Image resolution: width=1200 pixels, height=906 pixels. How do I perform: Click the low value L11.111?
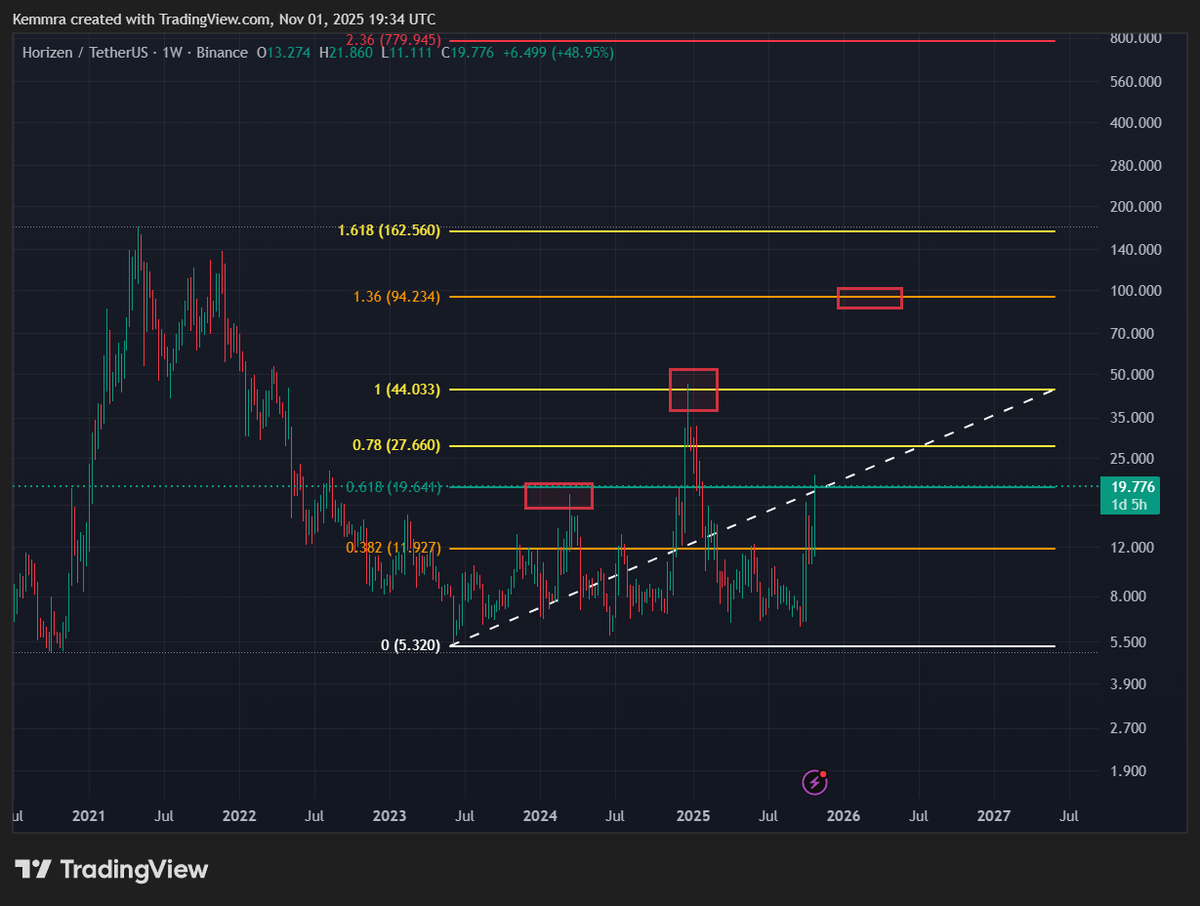click(405, 52)
